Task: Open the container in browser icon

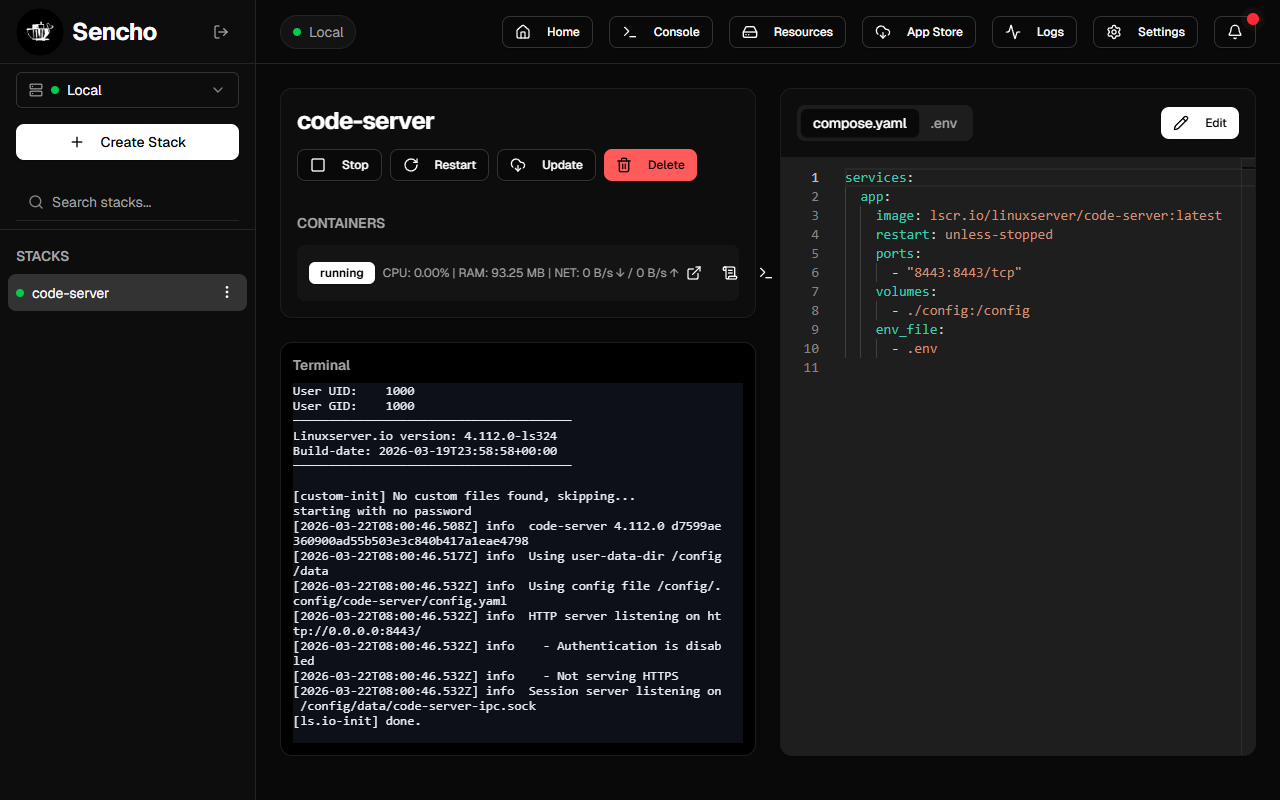Action: 694,273
